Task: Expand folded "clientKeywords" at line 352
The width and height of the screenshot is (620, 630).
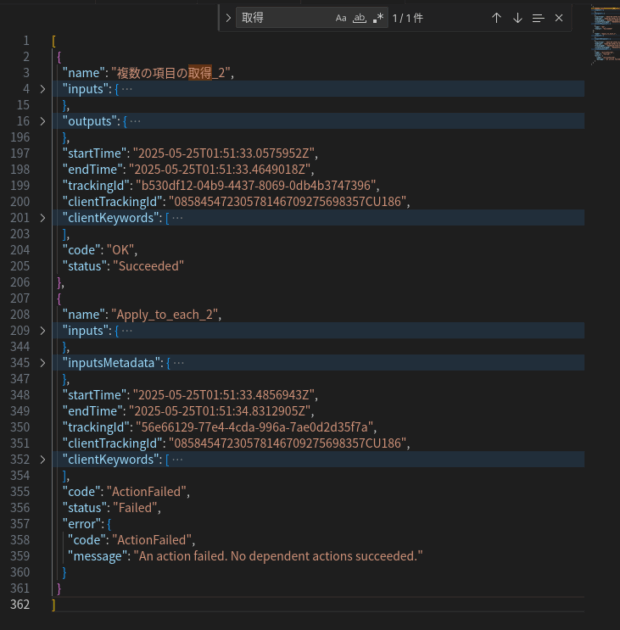Action: point(43,460)
